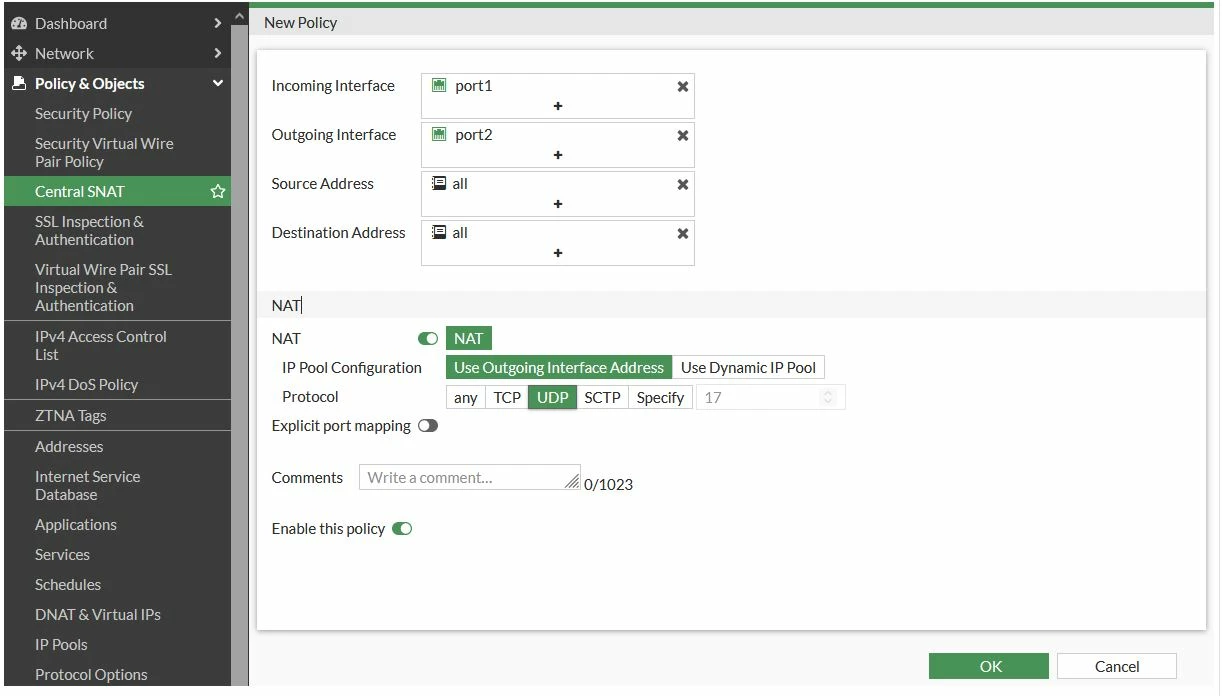Remove 'all' from Source Address
Image resolution: width=1222 pixels, height=696 pixels.
tap(683, 184)
